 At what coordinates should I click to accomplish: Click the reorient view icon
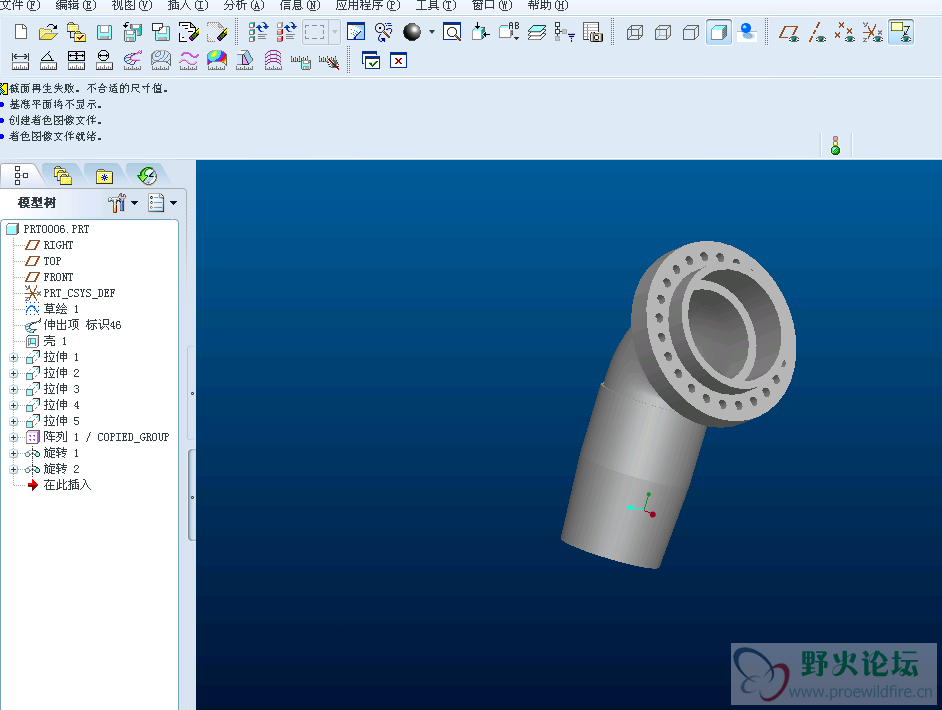(480, 32)
